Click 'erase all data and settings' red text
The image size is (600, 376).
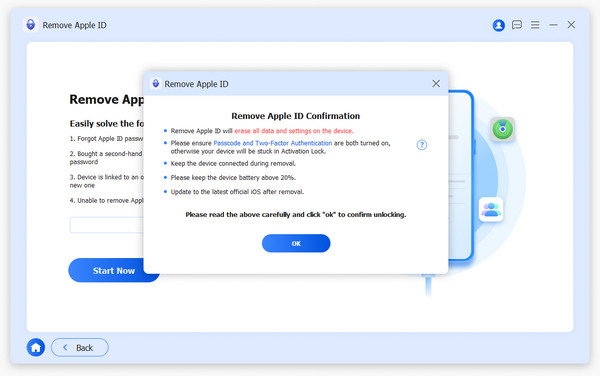pyautogui.click(x=293, y=131)
